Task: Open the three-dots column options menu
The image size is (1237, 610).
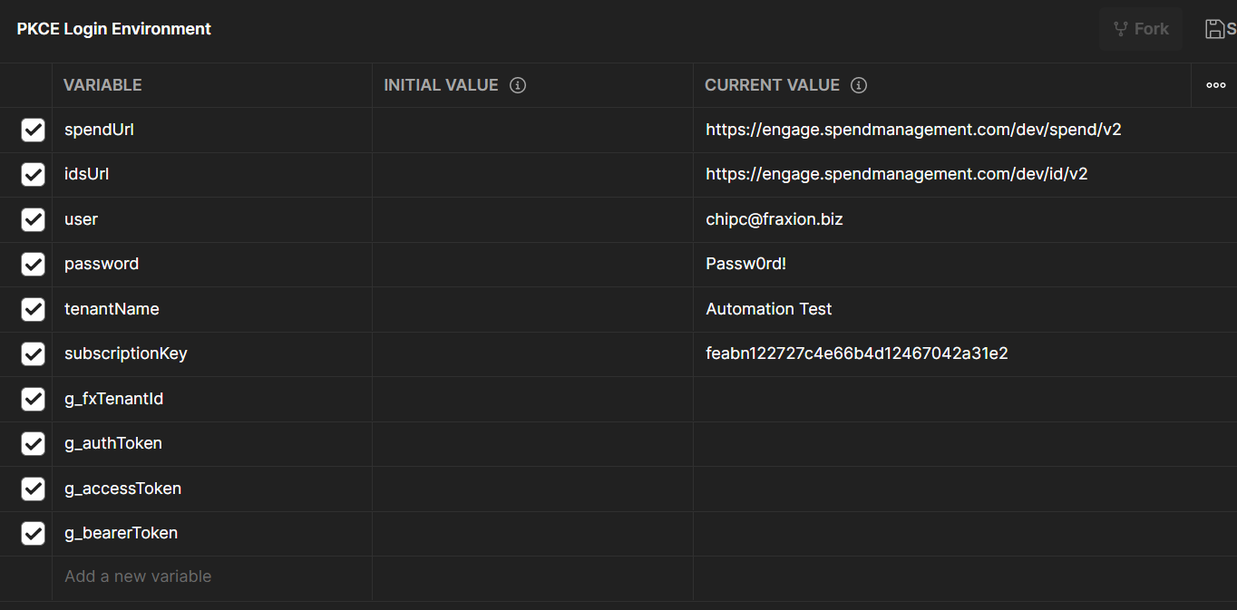Action: click(1215, 86)
